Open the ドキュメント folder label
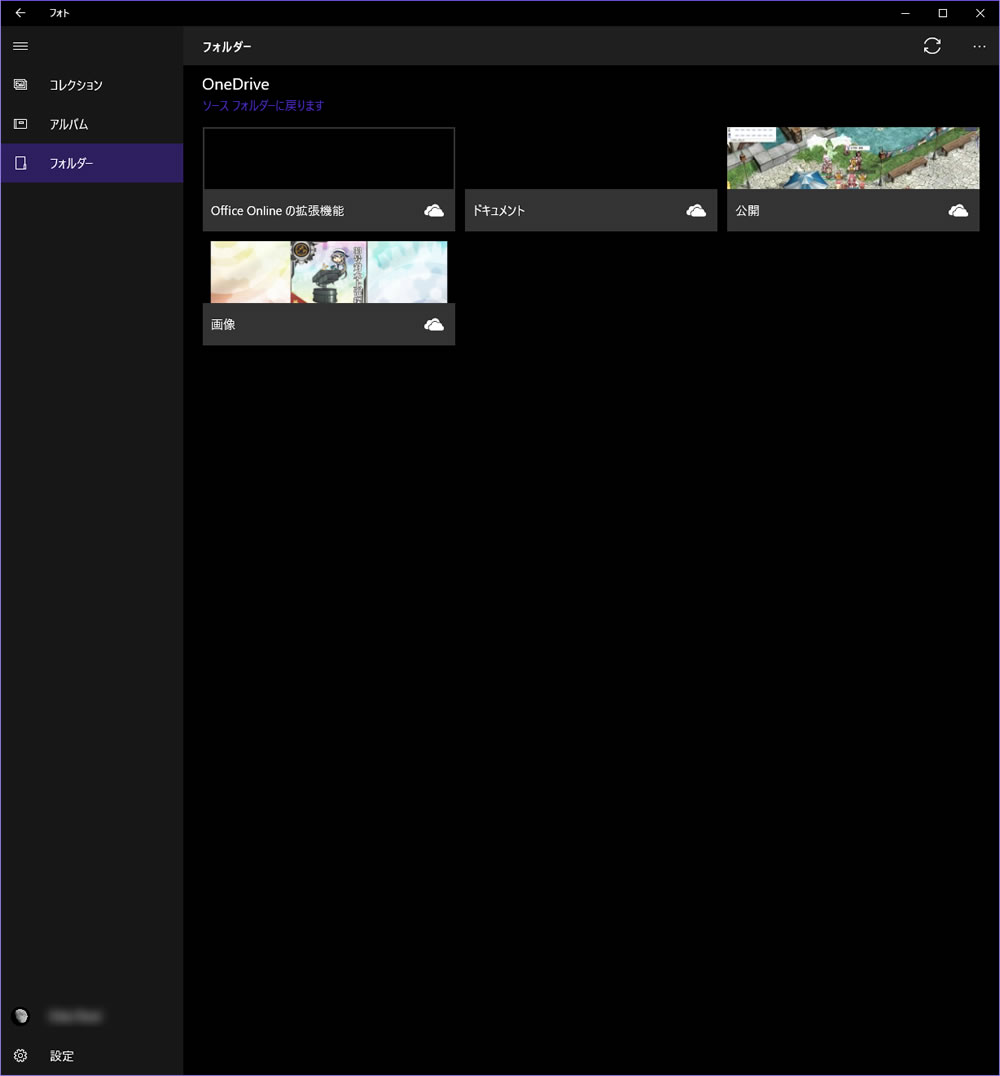This screenshot has width=1000, height=1076. (499, 211)
